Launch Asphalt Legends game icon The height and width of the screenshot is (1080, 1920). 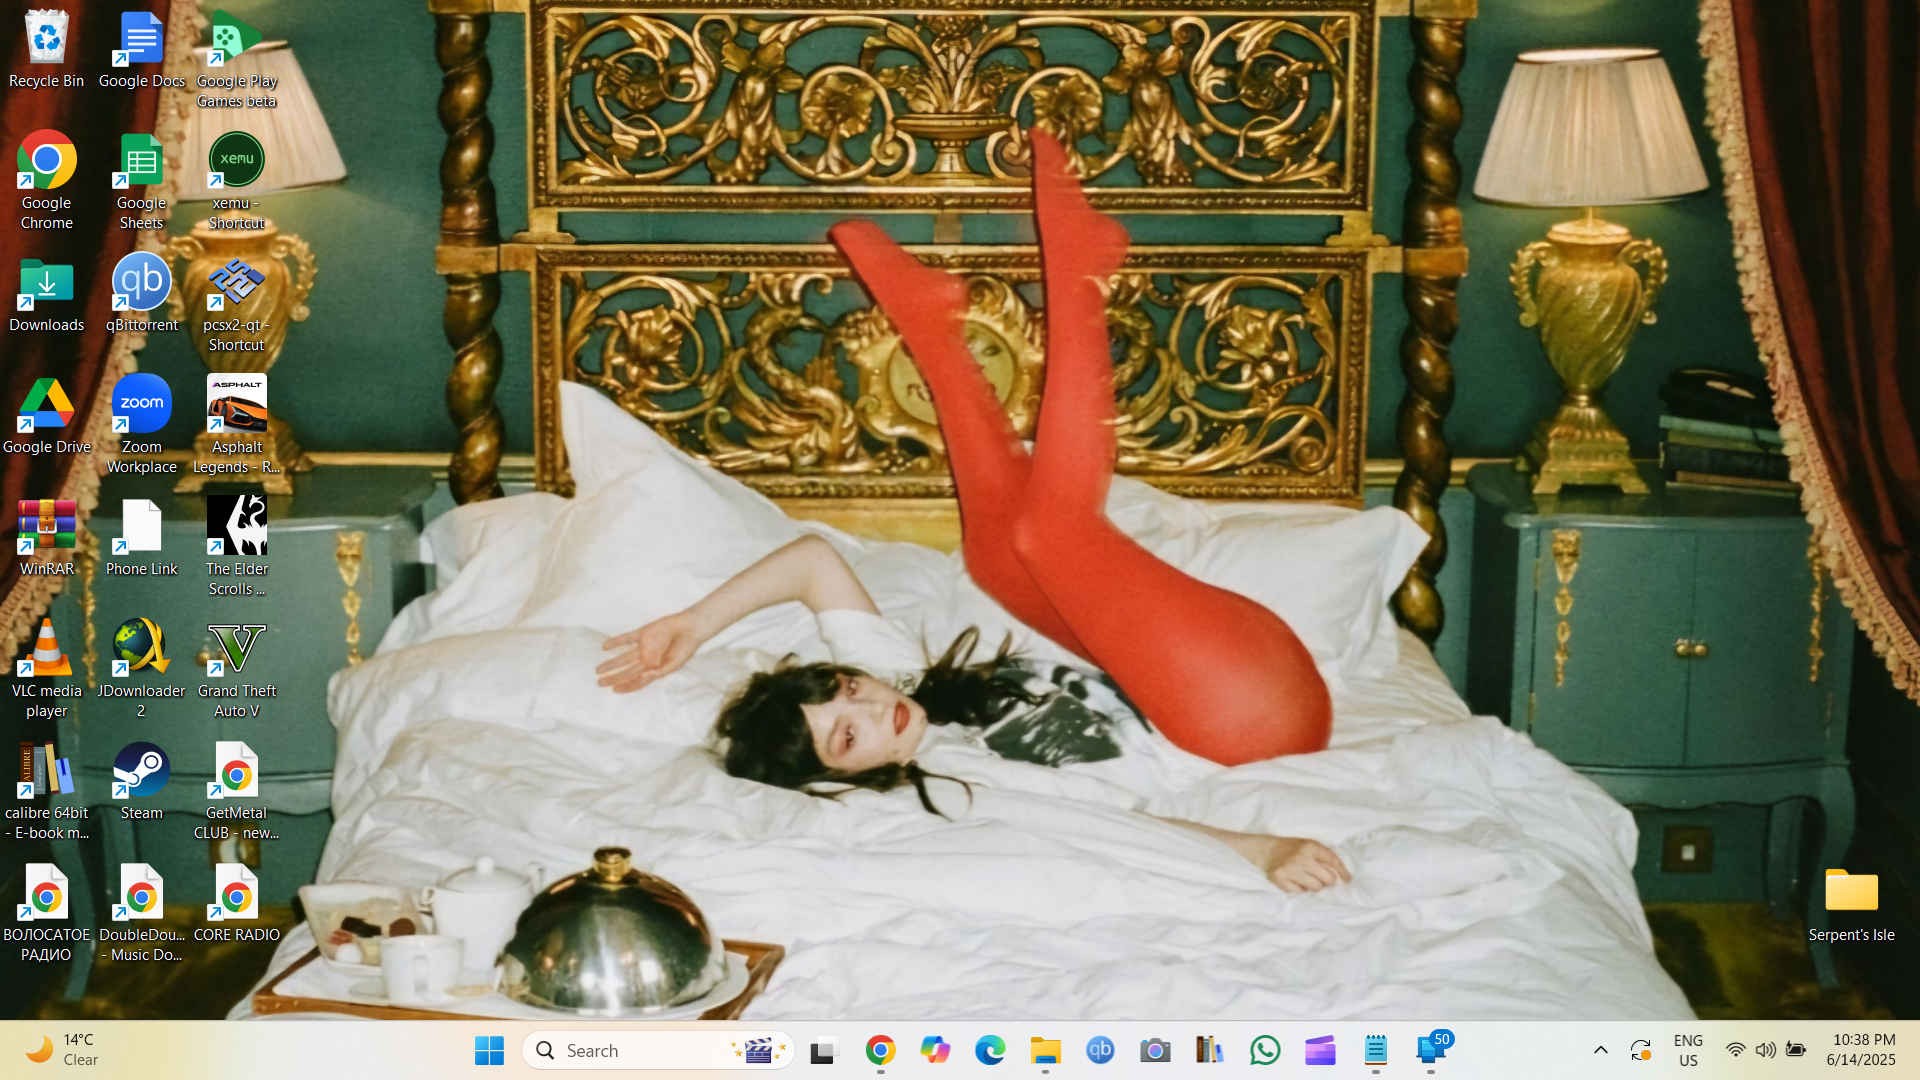pos(236,426)
